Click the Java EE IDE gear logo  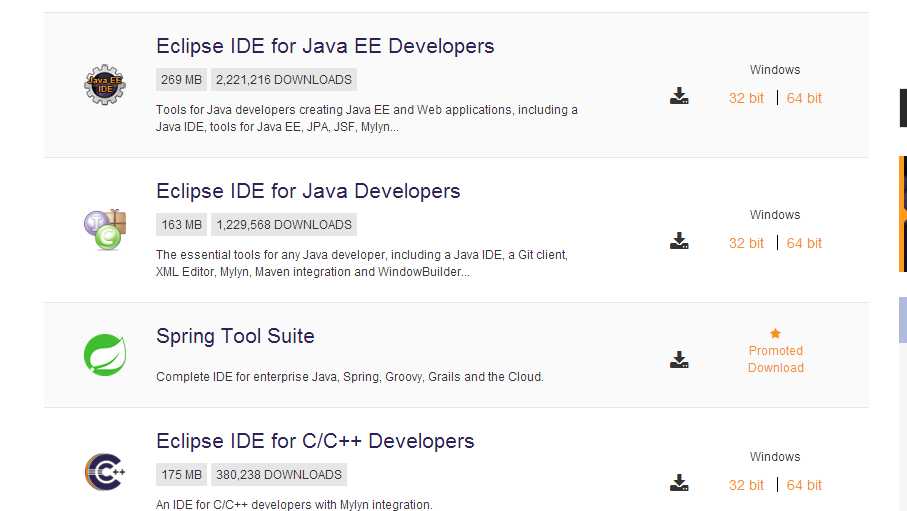(x=105, y=84)
